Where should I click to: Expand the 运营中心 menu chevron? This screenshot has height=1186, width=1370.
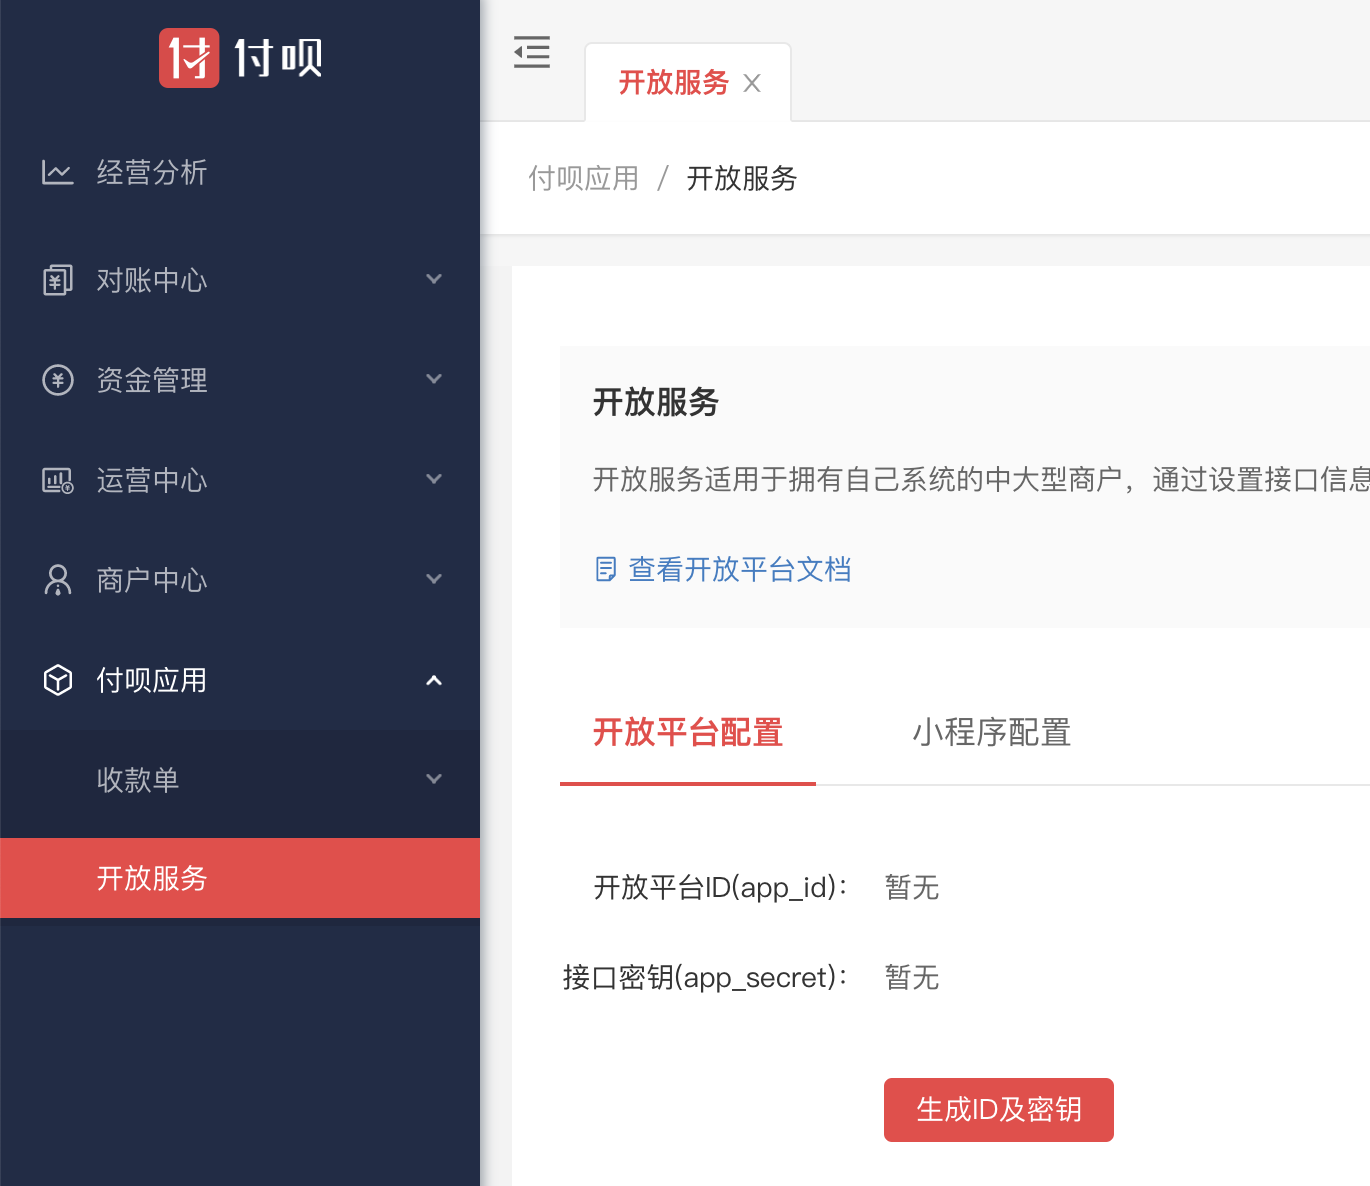[434, 479]
